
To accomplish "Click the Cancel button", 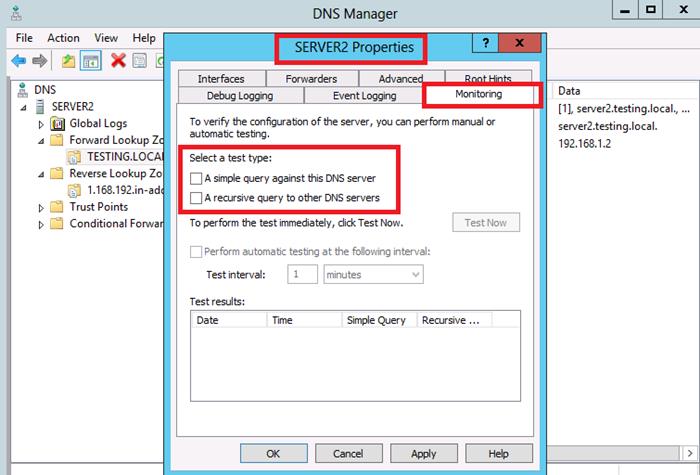I will pos(348,454).
